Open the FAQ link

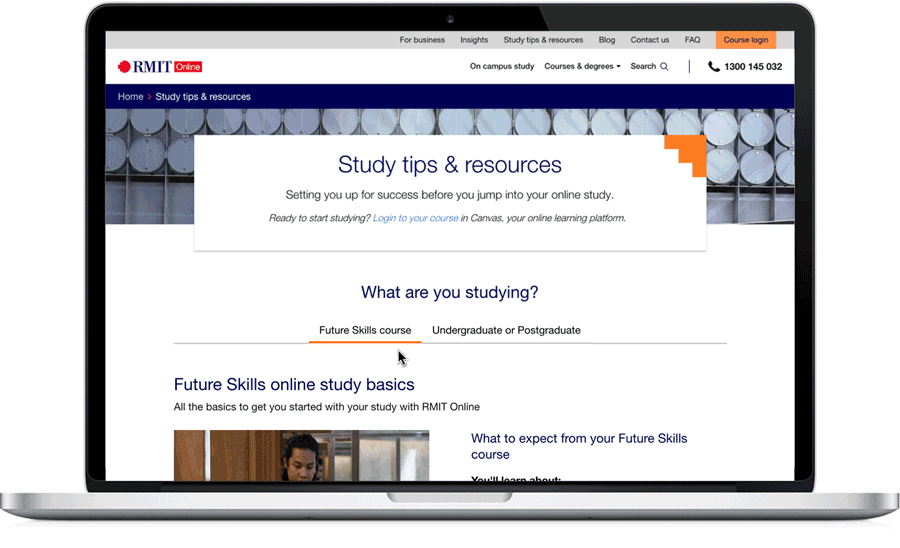pyautogui.click(x=692, y=40)
